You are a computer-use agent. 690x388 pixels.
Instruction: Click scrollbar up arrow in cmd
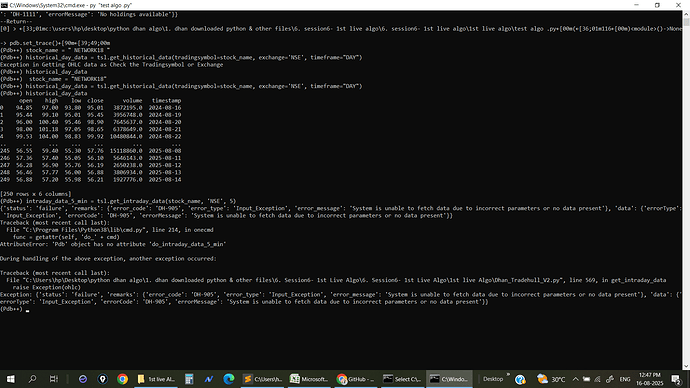point(686,14)
